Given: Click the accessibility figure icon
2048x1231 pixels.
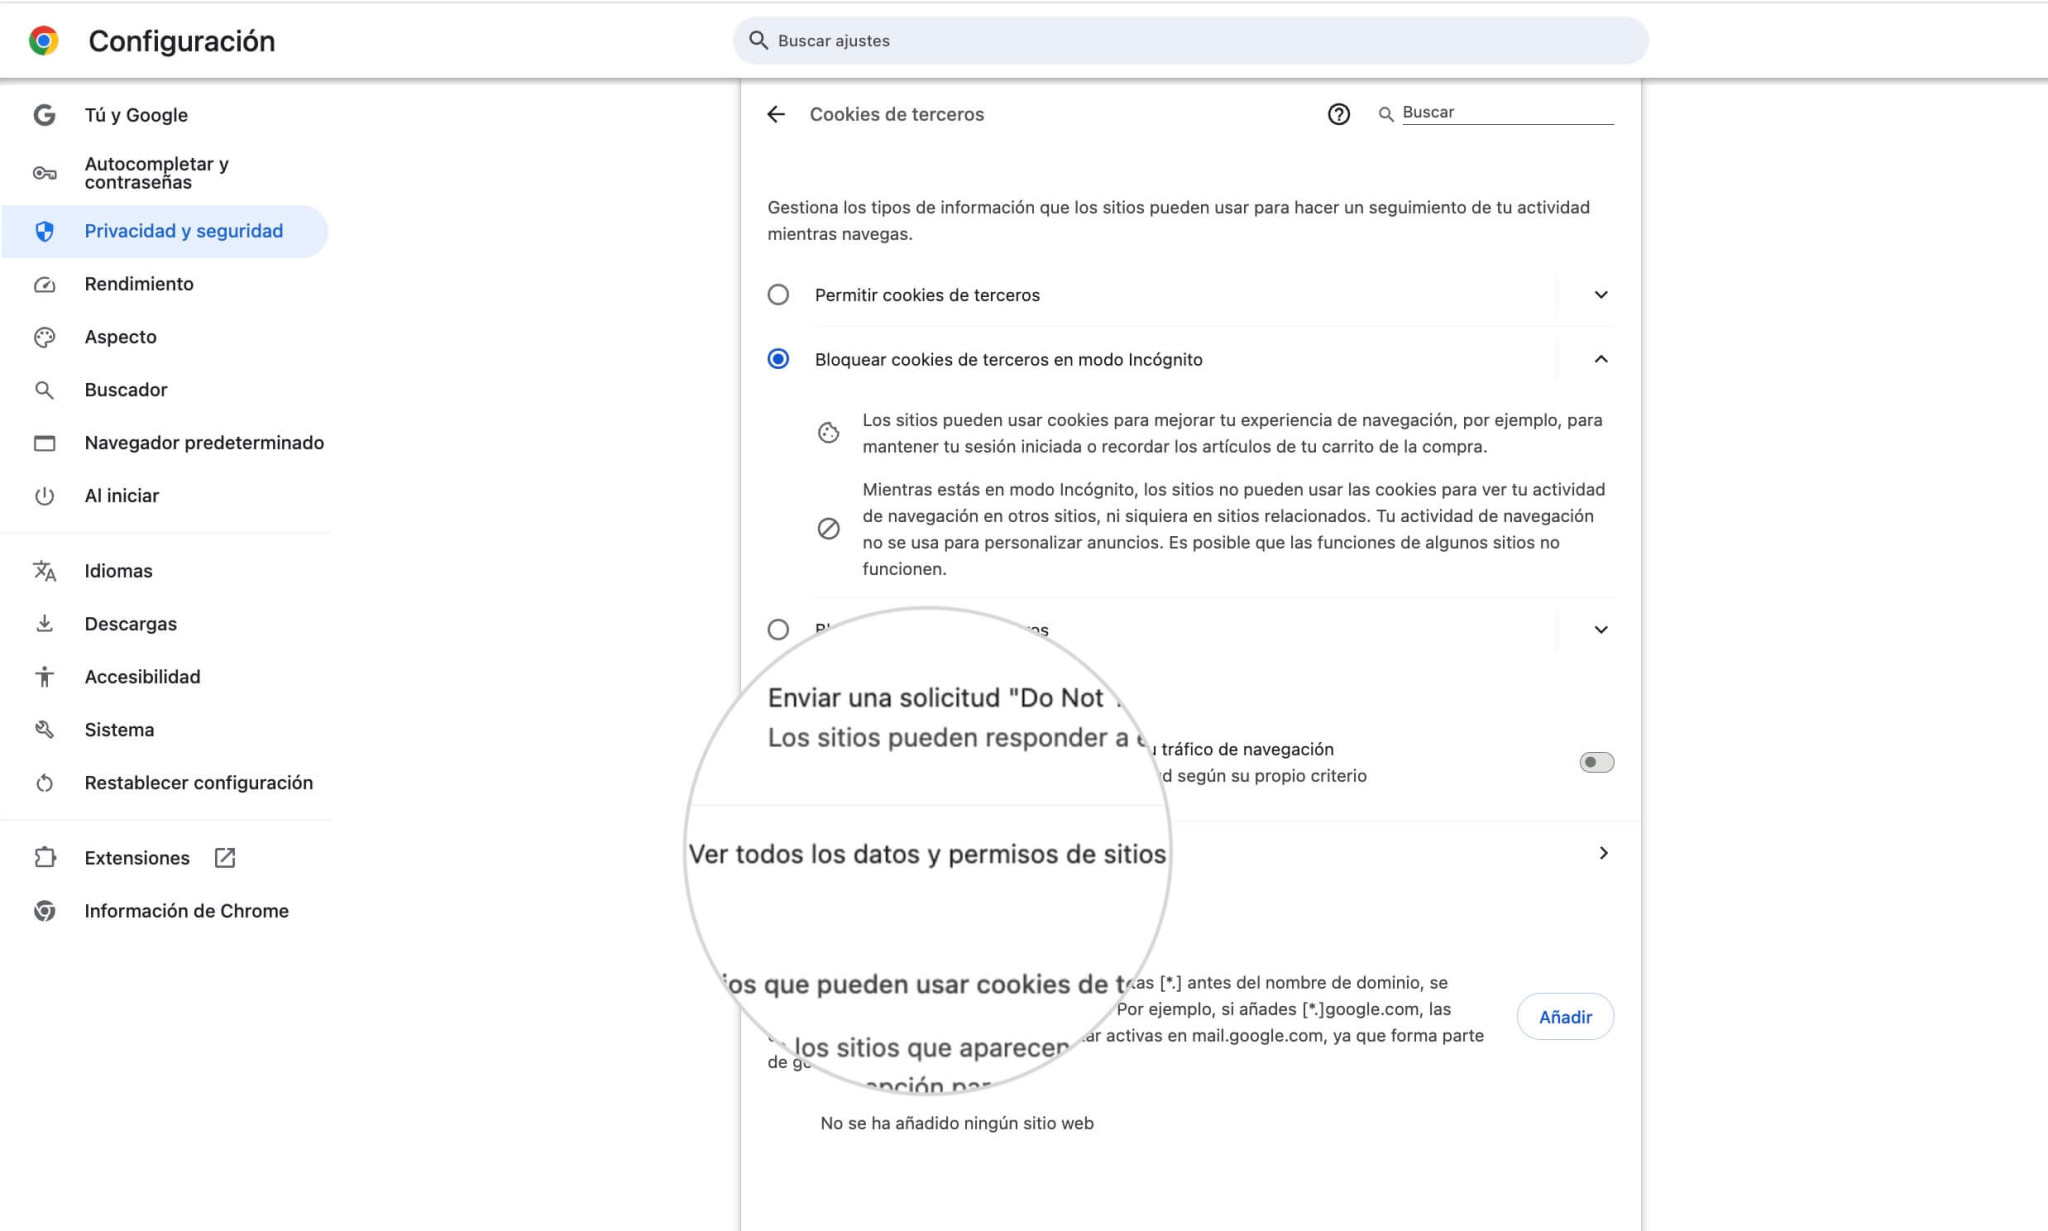Looking at the screenshot, I should click(x=44, y=677).
